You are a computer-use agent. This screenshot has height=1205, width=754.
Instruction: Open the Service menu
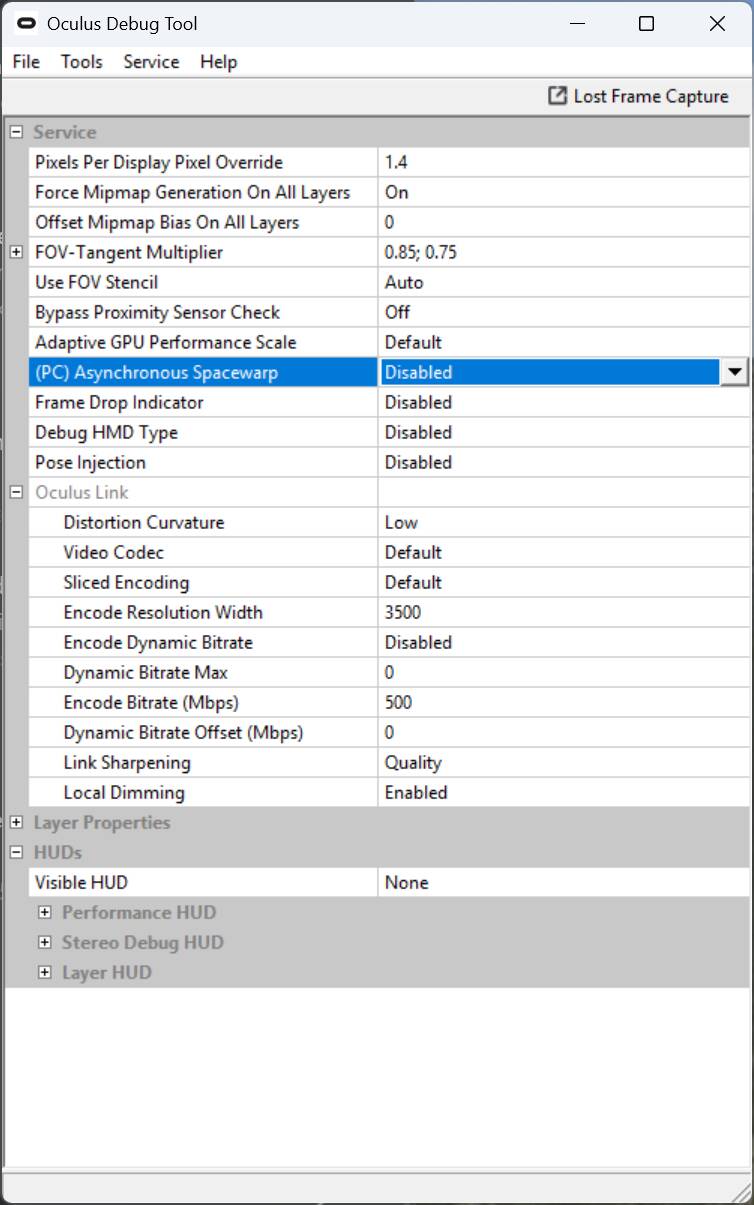click(151, 62)
